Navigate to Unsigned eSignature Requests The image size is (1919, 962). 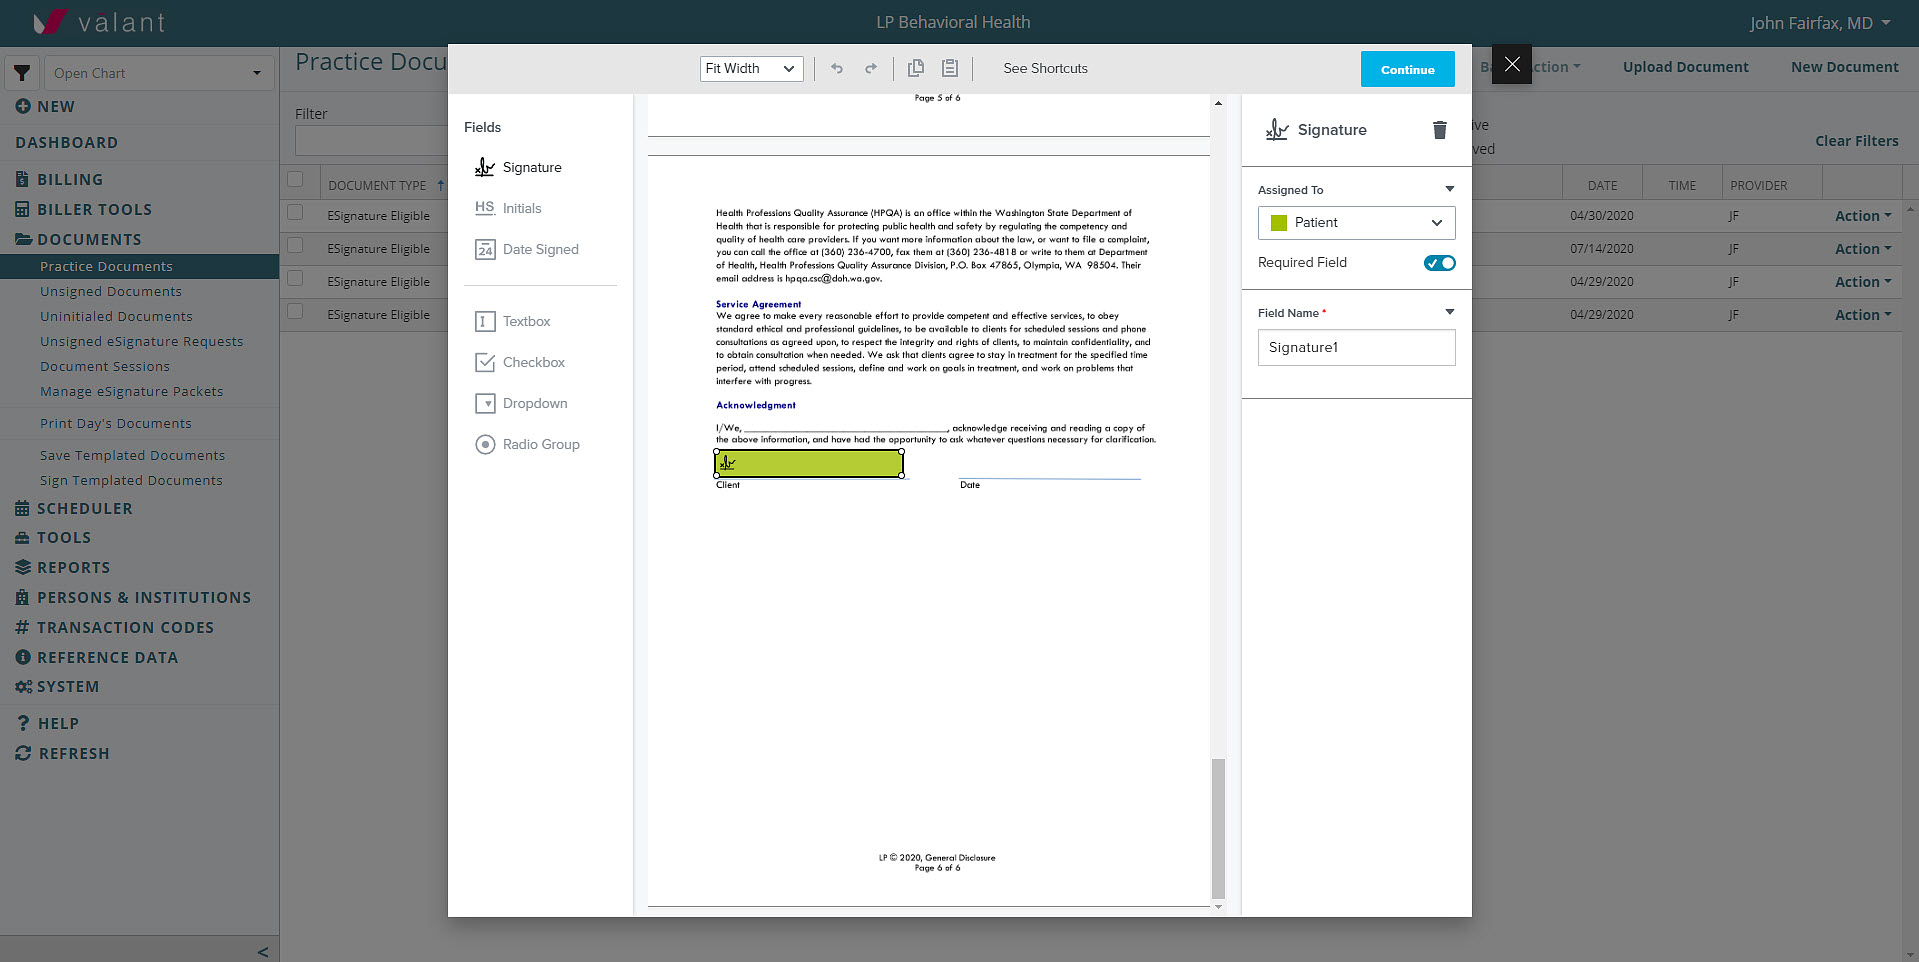click(141, 341)
